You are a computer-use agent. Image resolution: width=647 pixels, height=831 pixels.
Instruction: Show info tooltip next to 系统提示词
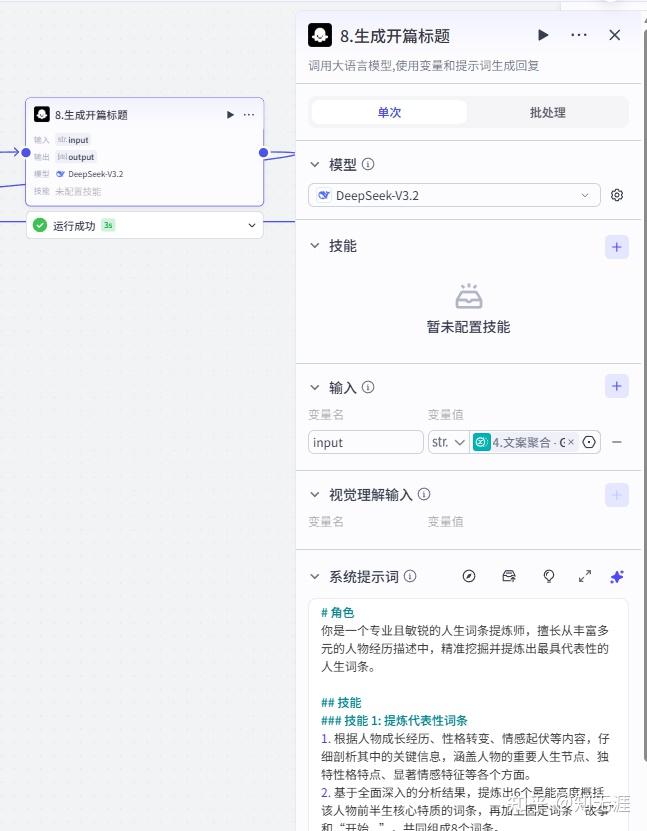(x=410, y=576)
